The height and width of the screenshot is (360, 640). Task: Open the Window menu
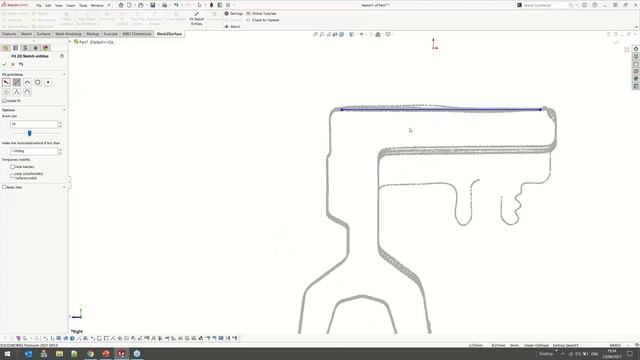(97, 6)
